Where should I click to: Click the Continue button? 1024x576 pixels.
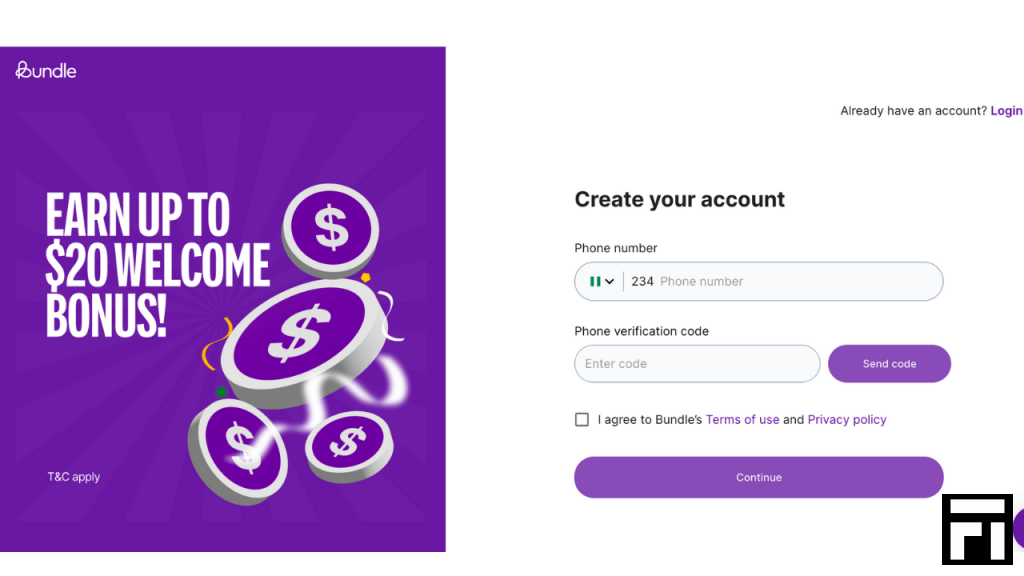tap(758, 477)
